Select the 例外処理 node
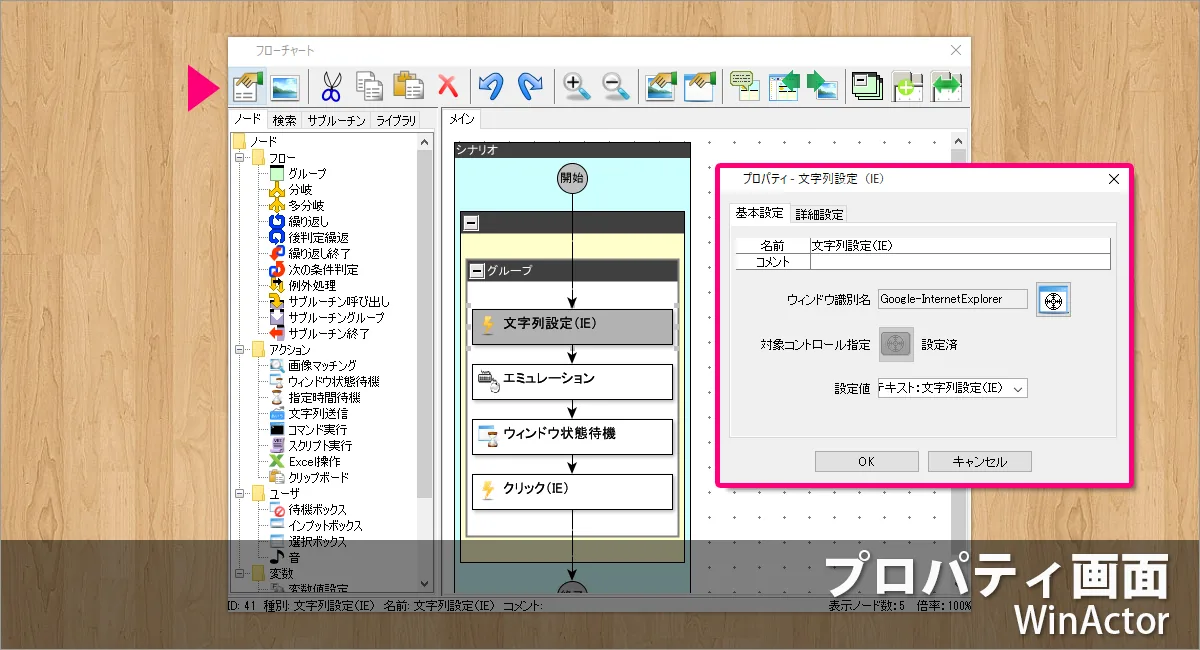Image resolution: width=1200 pixels, height=650 pixels. 312,286
